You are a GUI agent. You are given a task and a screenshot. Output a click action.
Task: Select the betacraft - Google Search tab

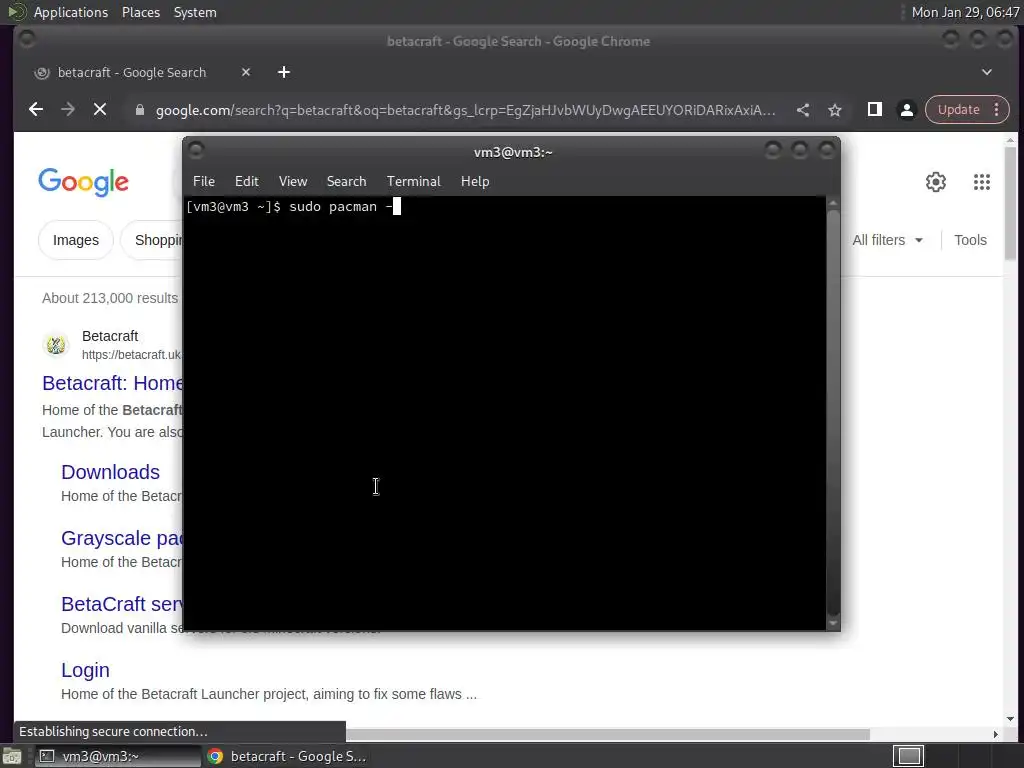[x=132, y=72]
